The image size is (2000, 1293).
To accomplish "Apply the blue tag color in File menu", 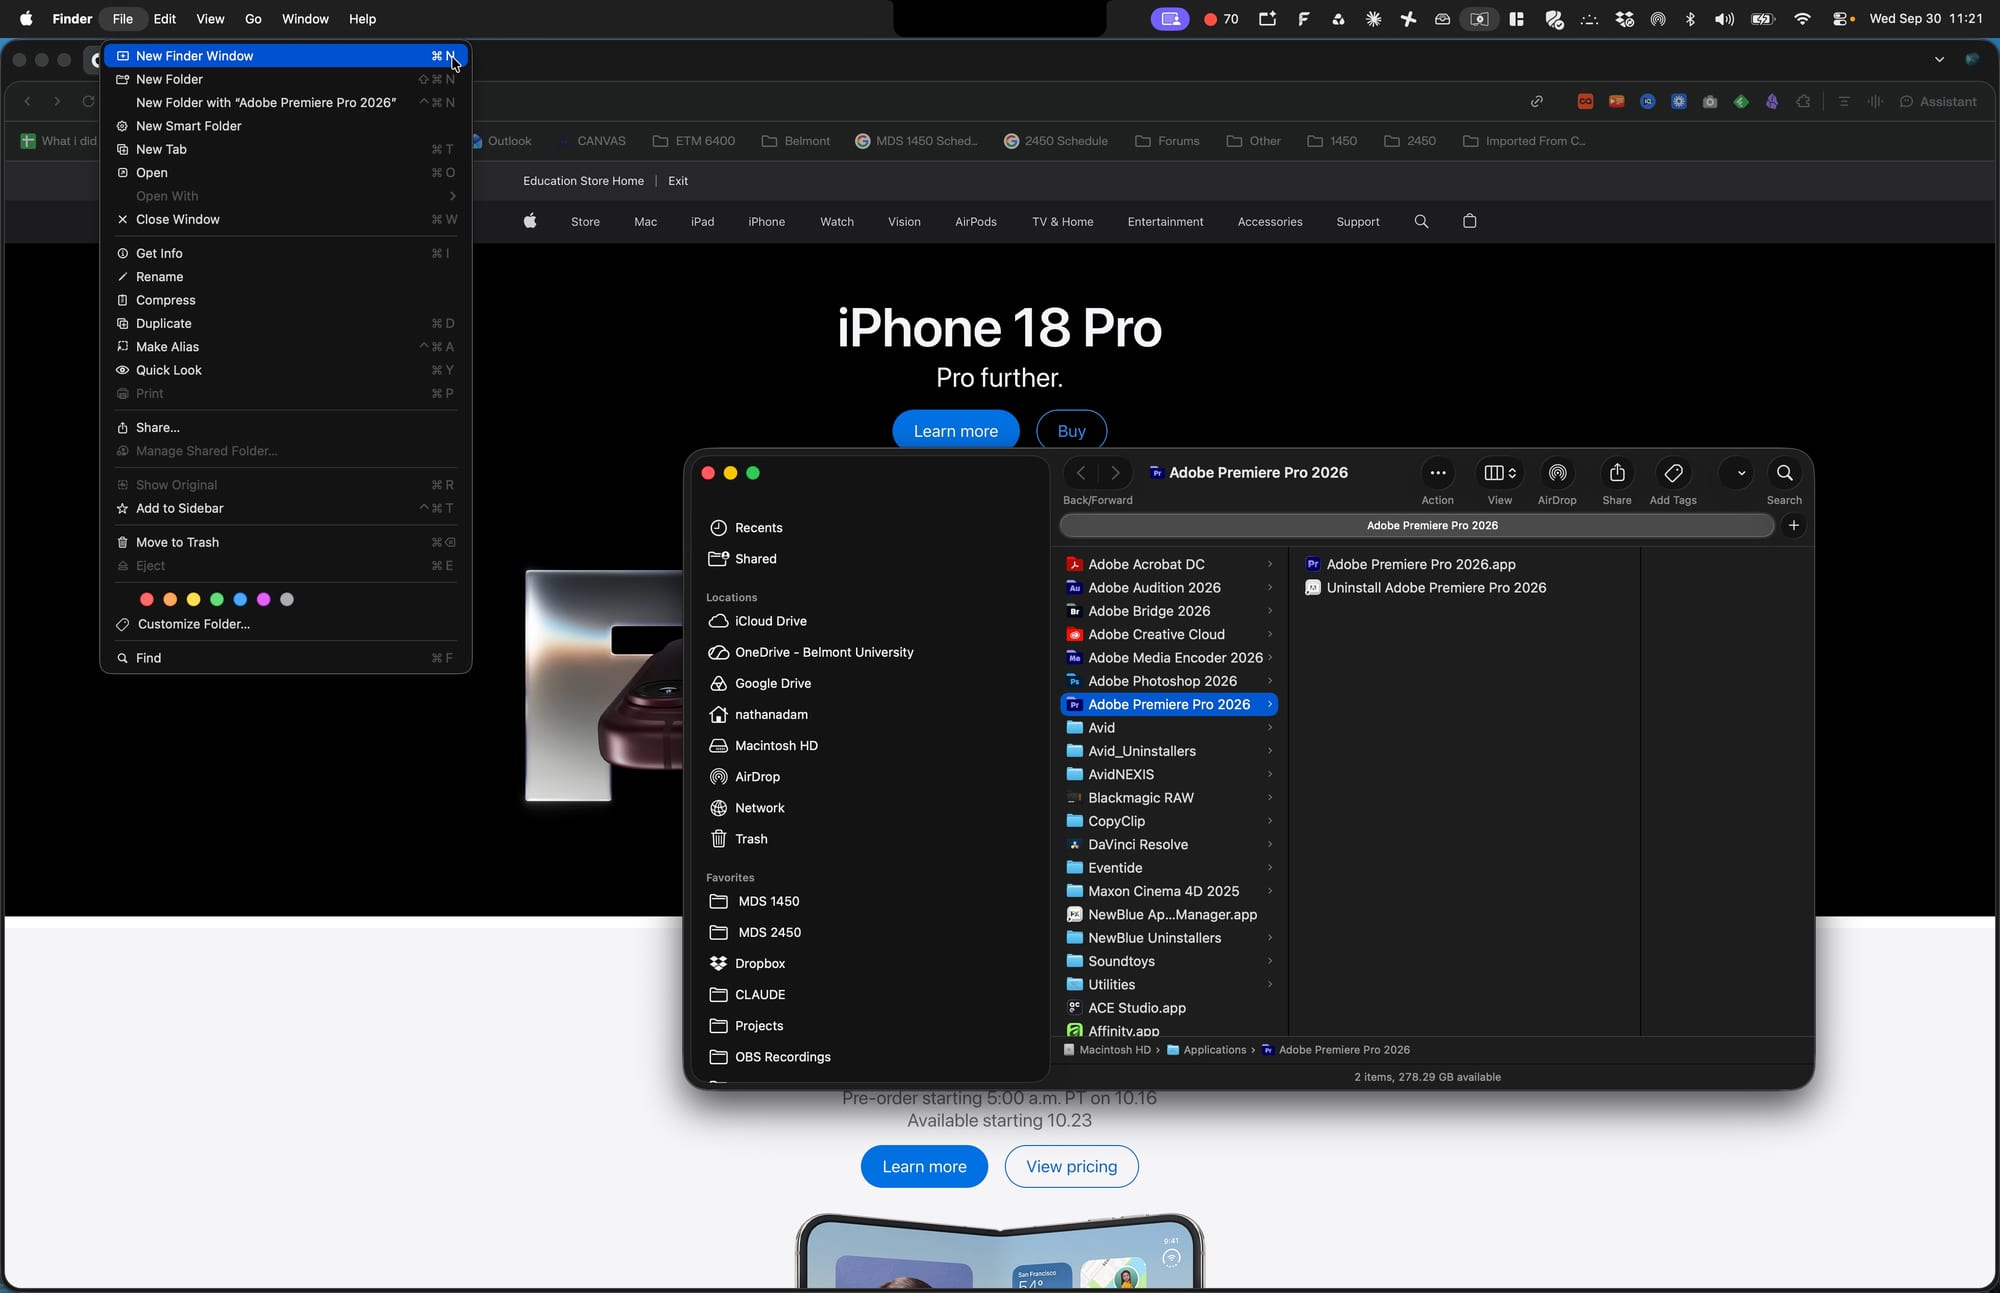I will coord(240,600).
